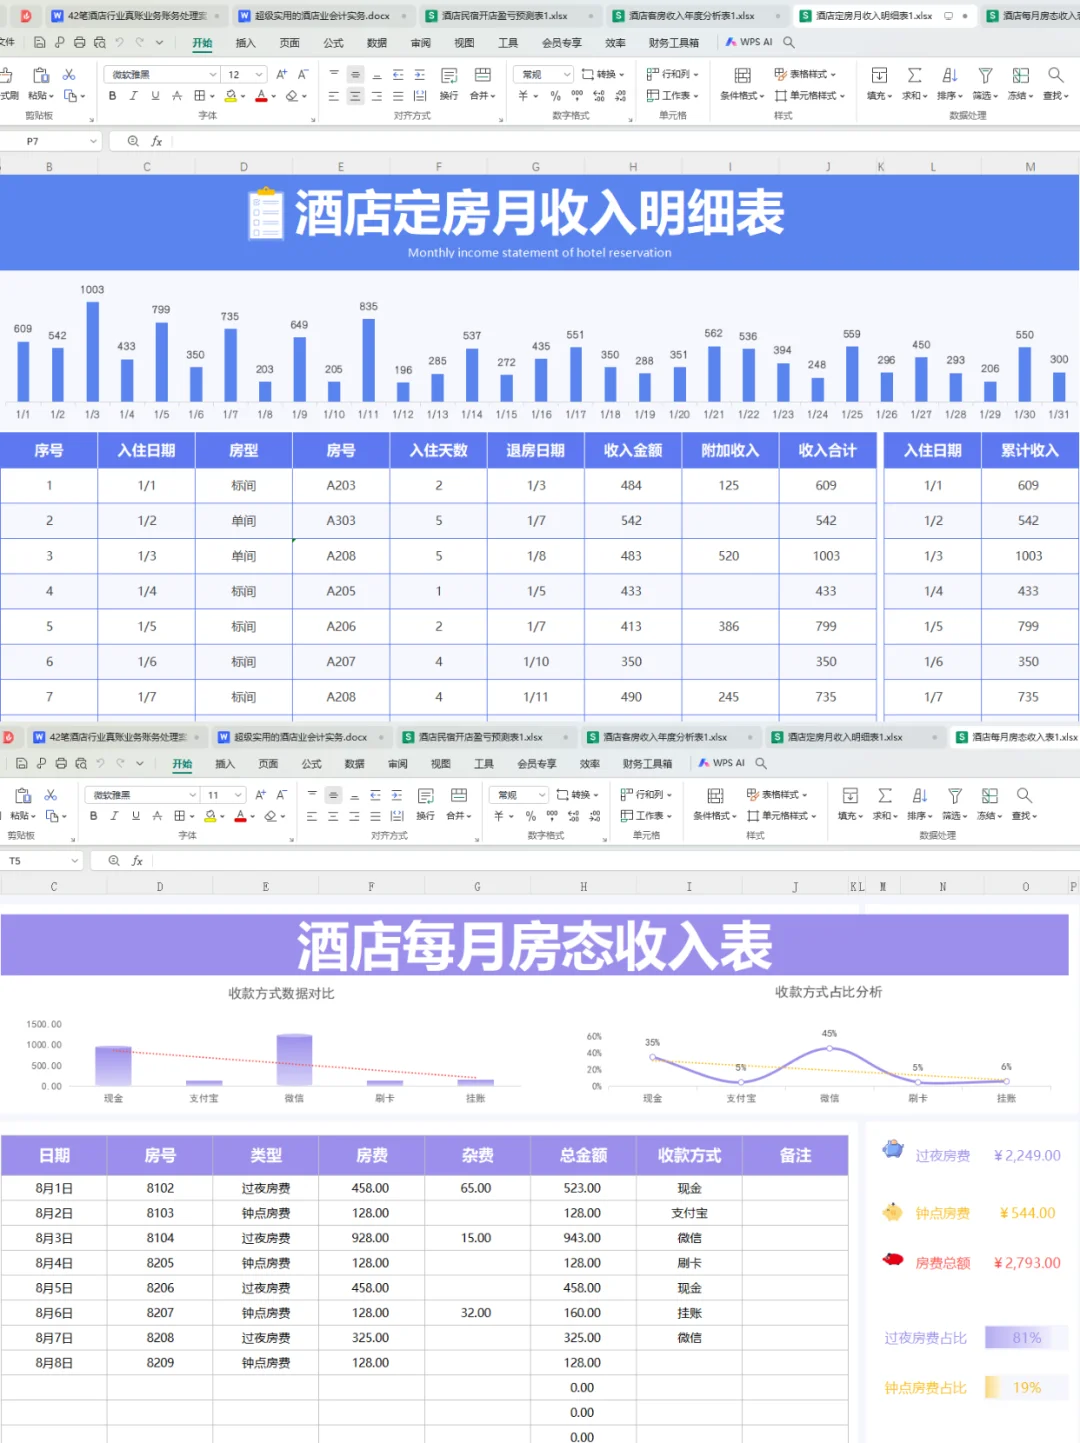Click the borders icon in top window
The width and height of the screenshot is (1080, 1443).
(x=200, y=96)
